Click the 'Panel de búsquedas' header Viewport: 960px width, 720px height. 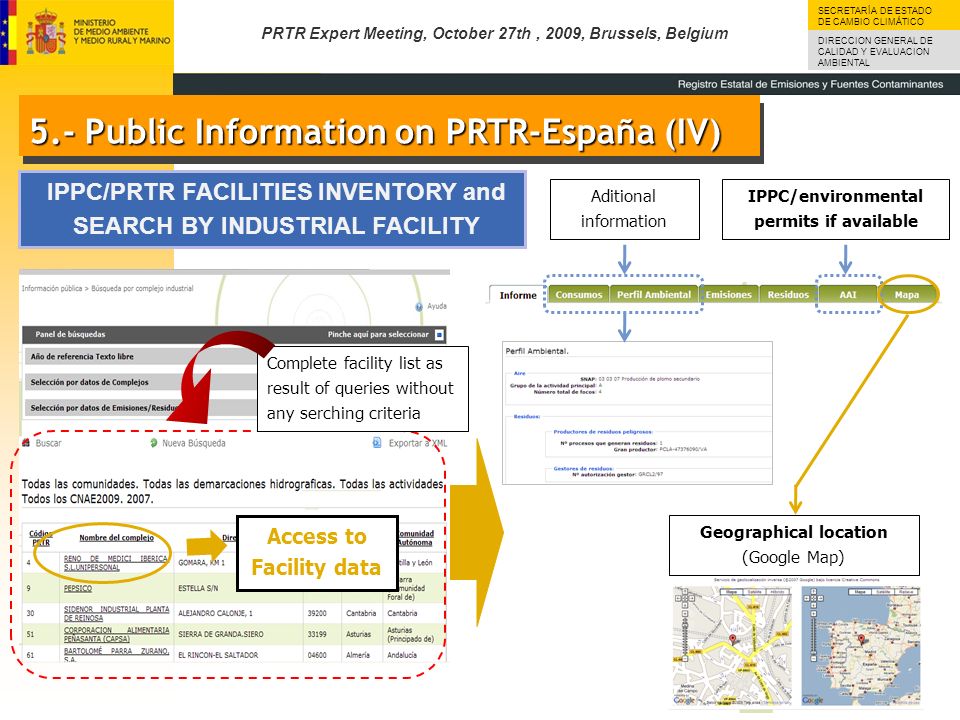click(x=70, y=334)
